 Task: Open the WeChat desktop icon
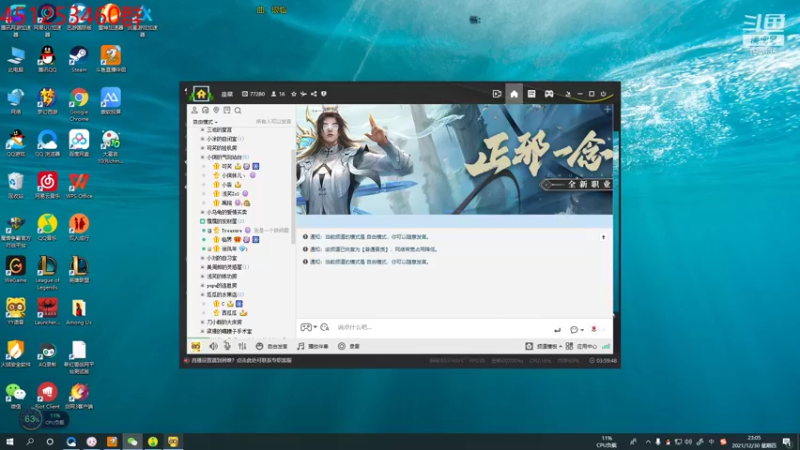[x=16, y=396]
